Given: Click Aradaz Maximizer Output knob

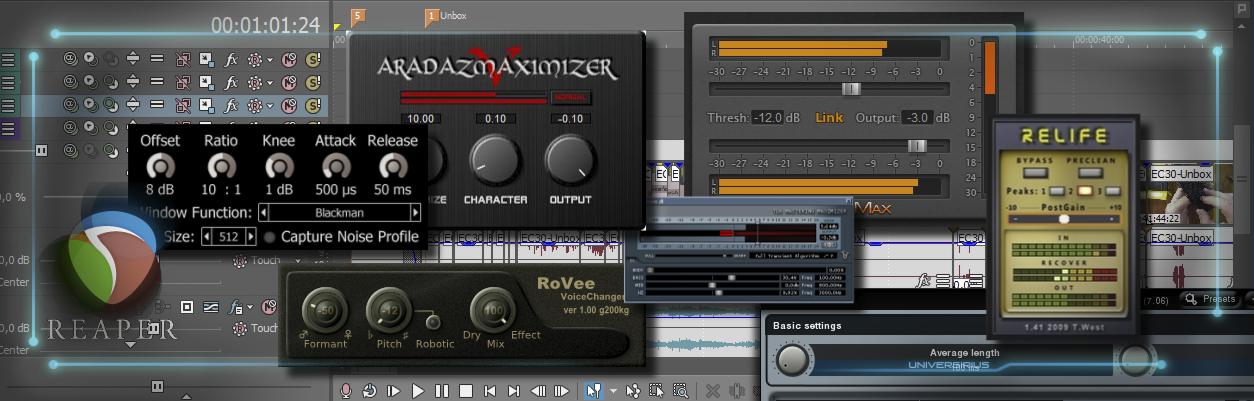Looking at the screenshot, I should (570, 160).
